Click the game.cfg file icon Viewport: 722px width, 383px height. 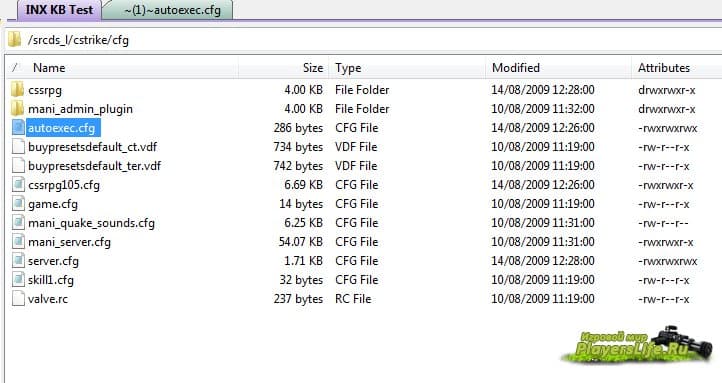pos(18,203)
